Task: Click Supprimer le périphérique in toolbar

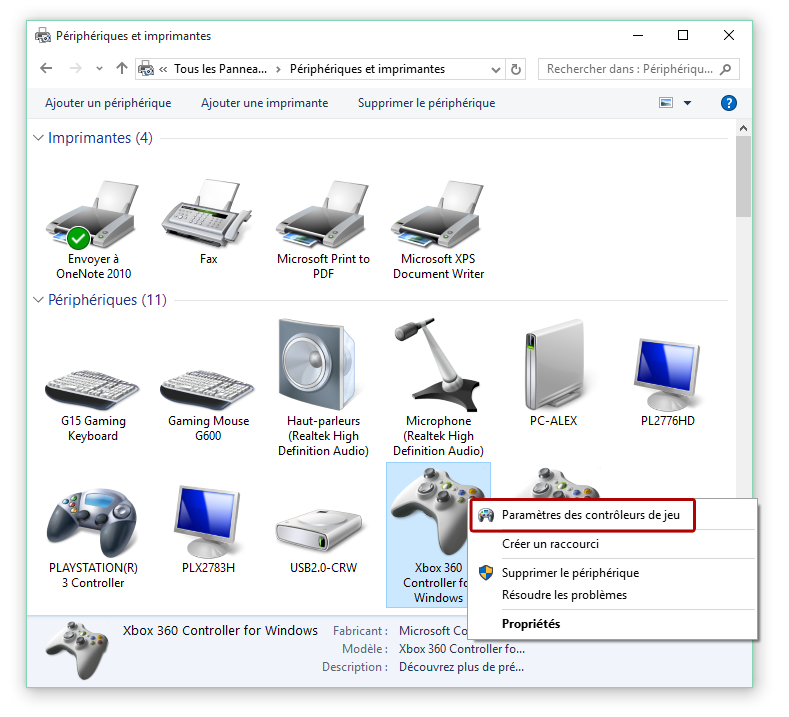Action: (x=426, y=103)
